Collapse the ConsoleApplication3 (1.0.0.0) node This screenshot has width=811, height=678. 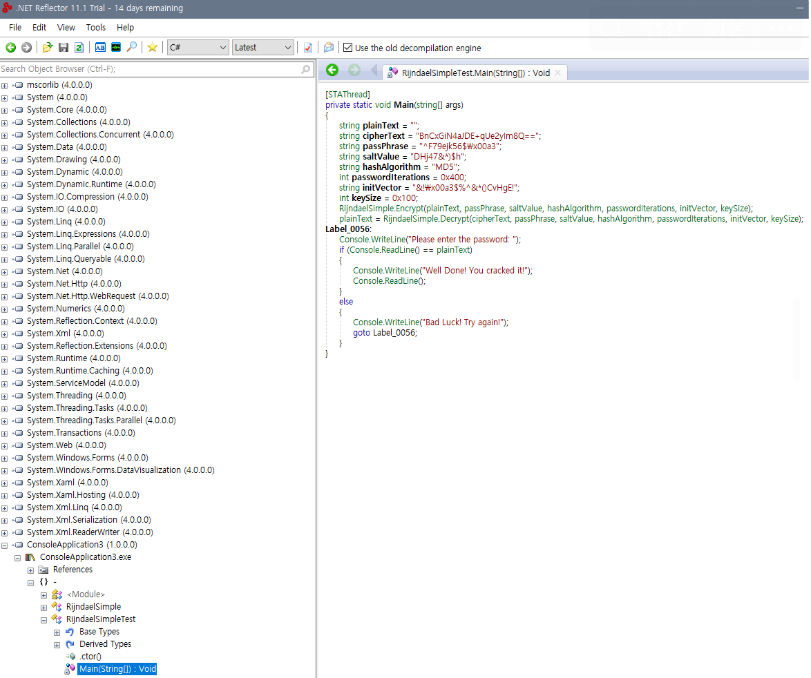[x=4, y=545]
